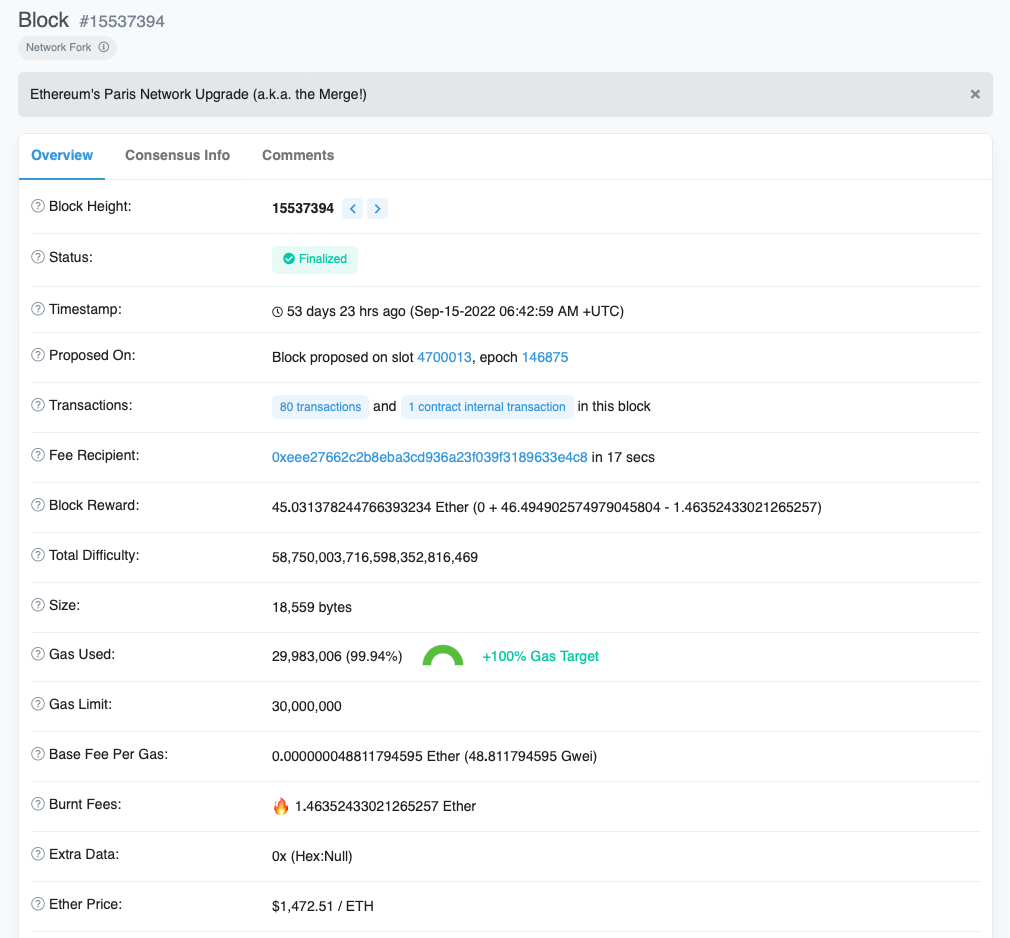Click the 18,559 bytes size value

pyautogui.click(x=312, y=608)
